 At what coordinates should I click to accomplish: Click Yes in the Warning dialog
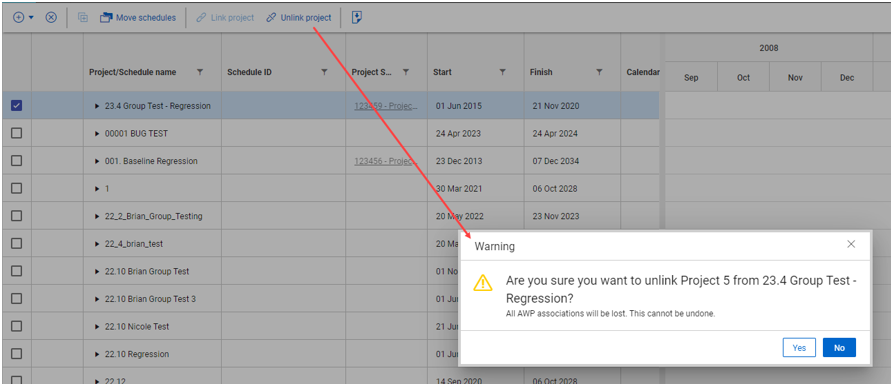pos(799,348)
